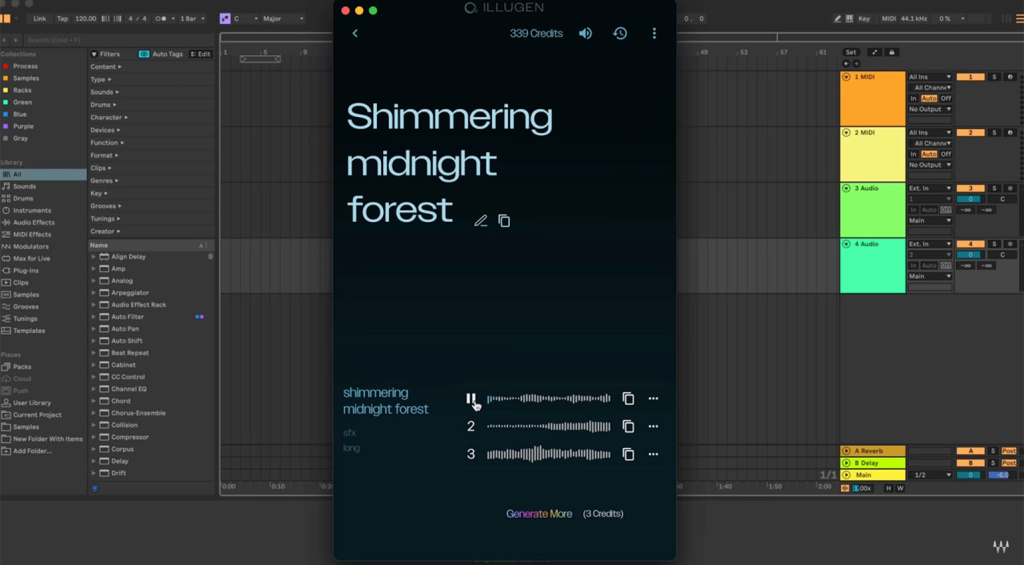Image resolution: width=1024 pixels, height=565 pixels.
Task: Select Audio Effects in the Library sidebar
Action: point(34,223)
